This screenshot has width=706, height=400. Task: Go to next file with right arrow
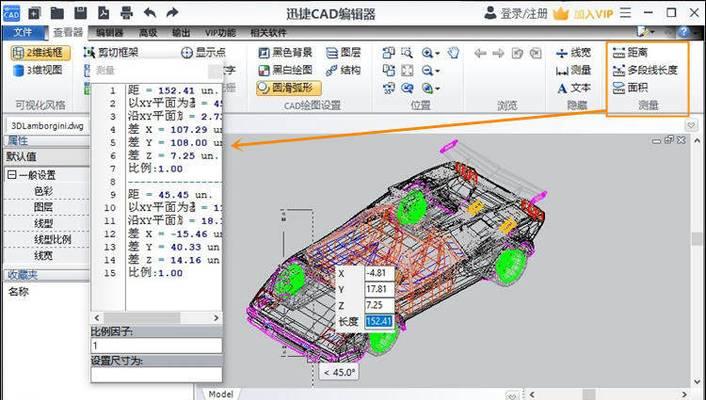pos(498,54)
